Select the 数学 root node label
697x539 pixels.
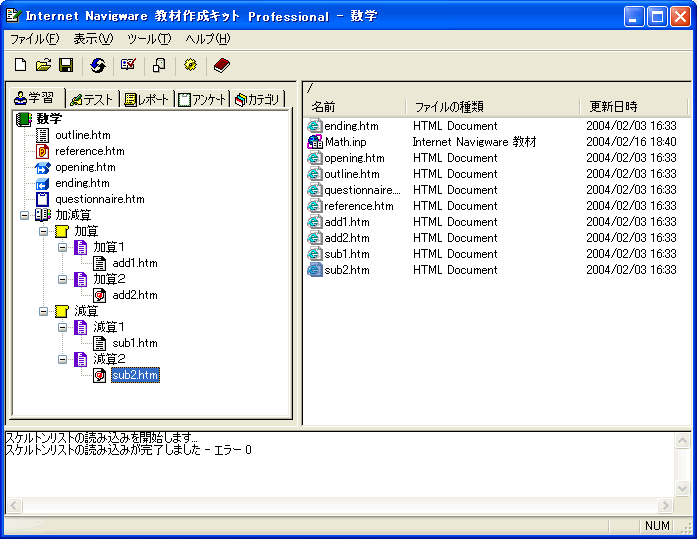click(49, 119)
